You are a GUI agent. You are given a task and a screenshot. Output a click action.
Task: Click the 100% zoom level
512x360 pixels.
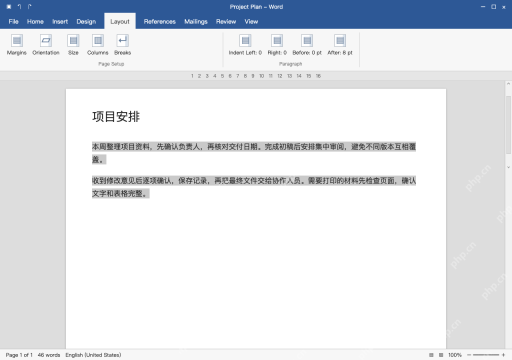tap(455, 355)
